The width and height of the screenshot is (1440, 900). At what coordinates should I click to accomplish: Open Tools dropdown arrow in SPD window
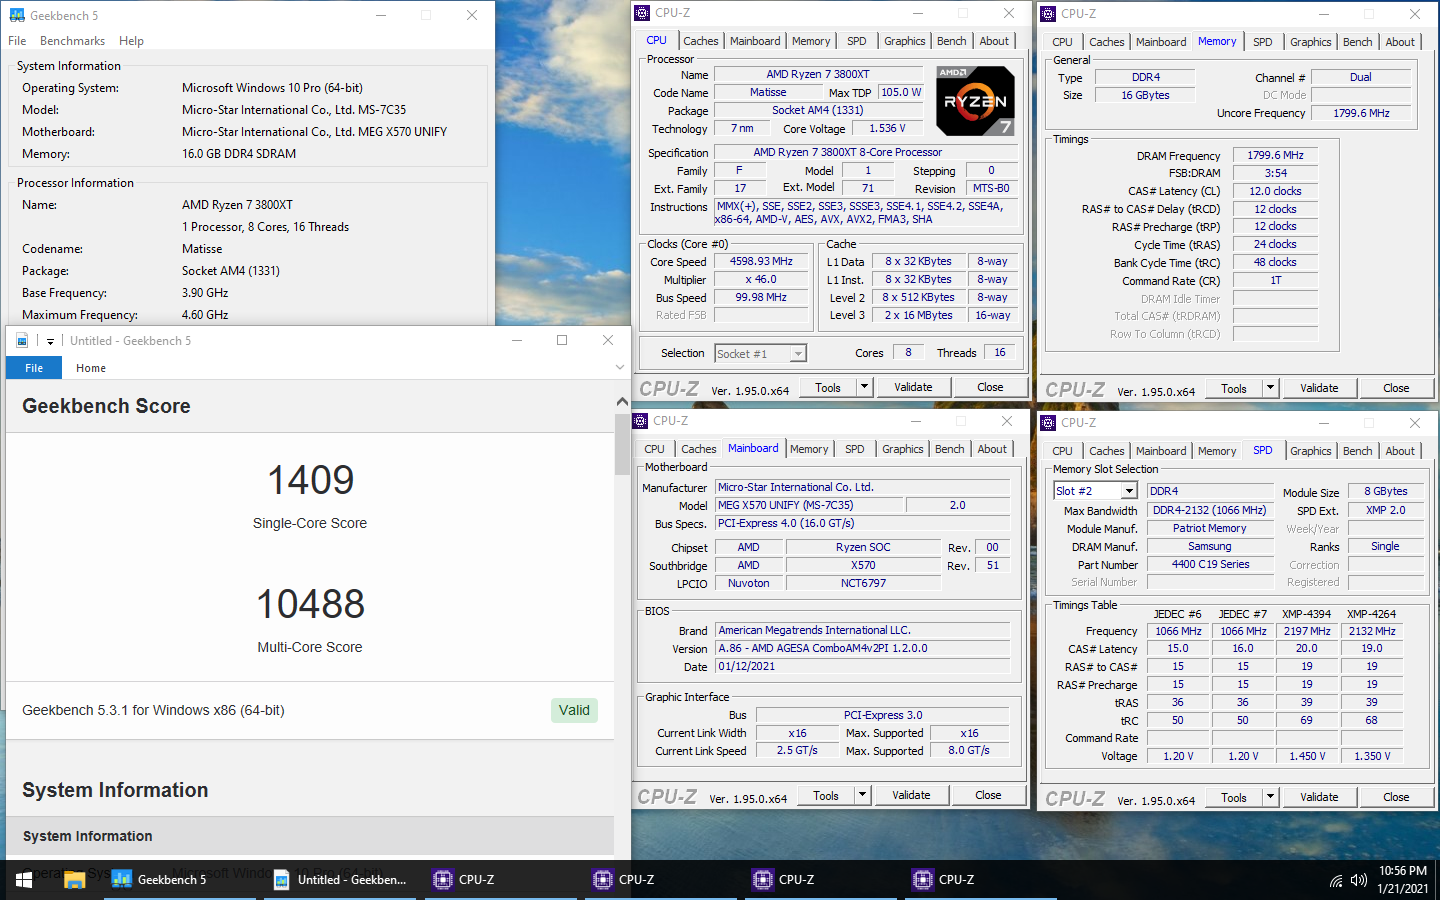1271,797
